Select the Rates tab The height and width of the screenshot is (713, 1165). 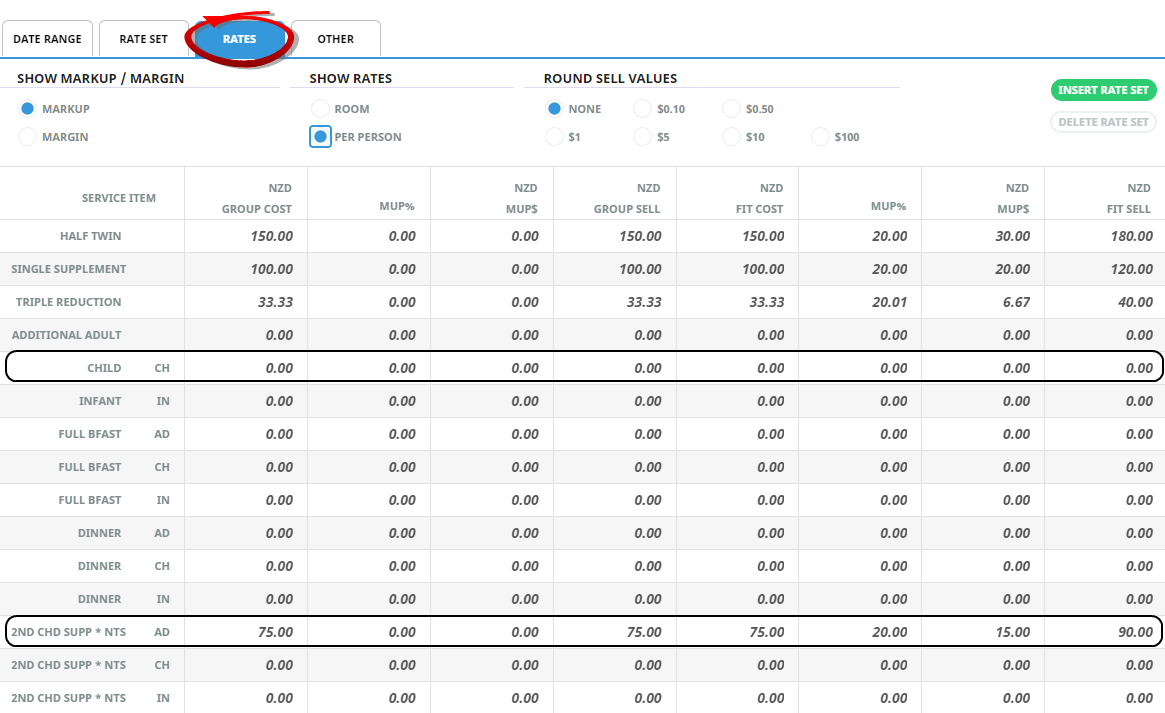point(240,39)
